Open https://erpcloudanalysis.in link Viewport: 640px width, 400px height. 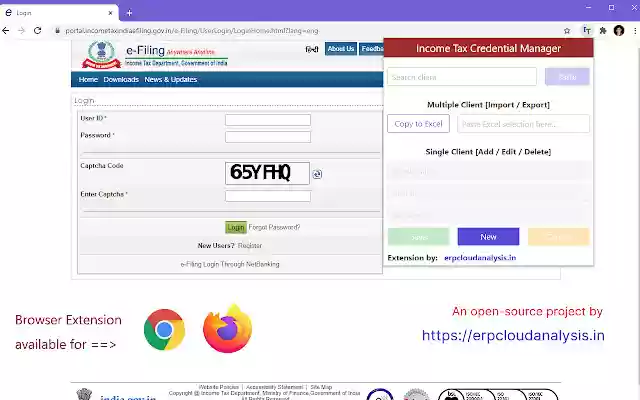pos(513,336)
